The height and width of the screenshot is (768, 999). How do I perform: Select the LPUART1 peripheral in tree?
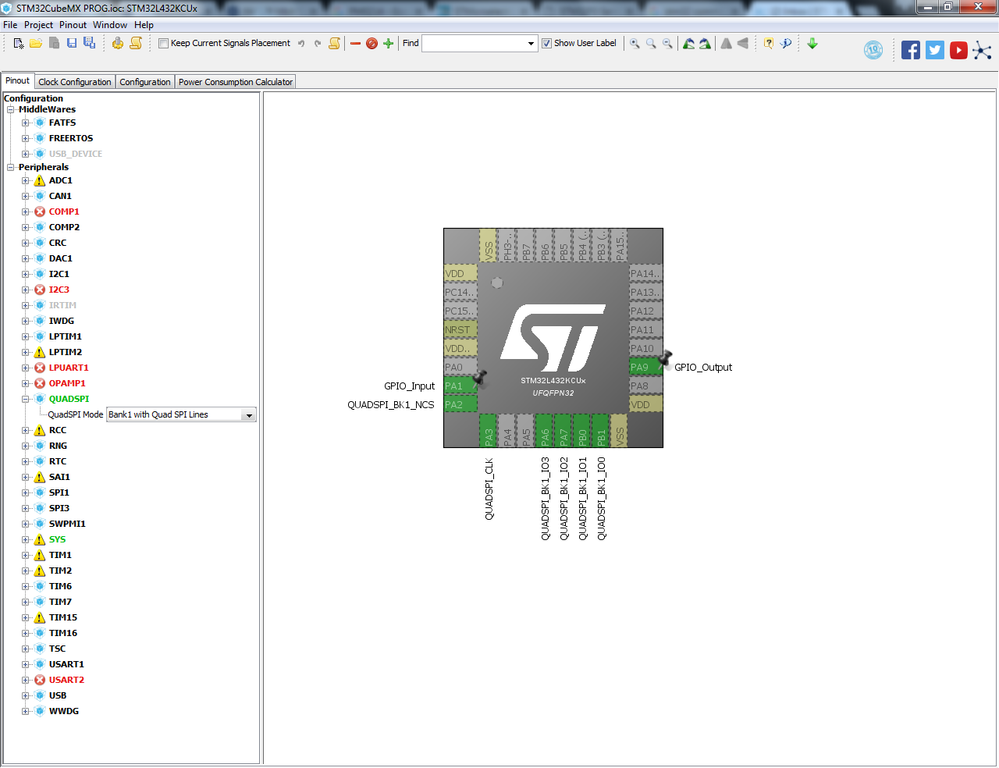[69, 368]
